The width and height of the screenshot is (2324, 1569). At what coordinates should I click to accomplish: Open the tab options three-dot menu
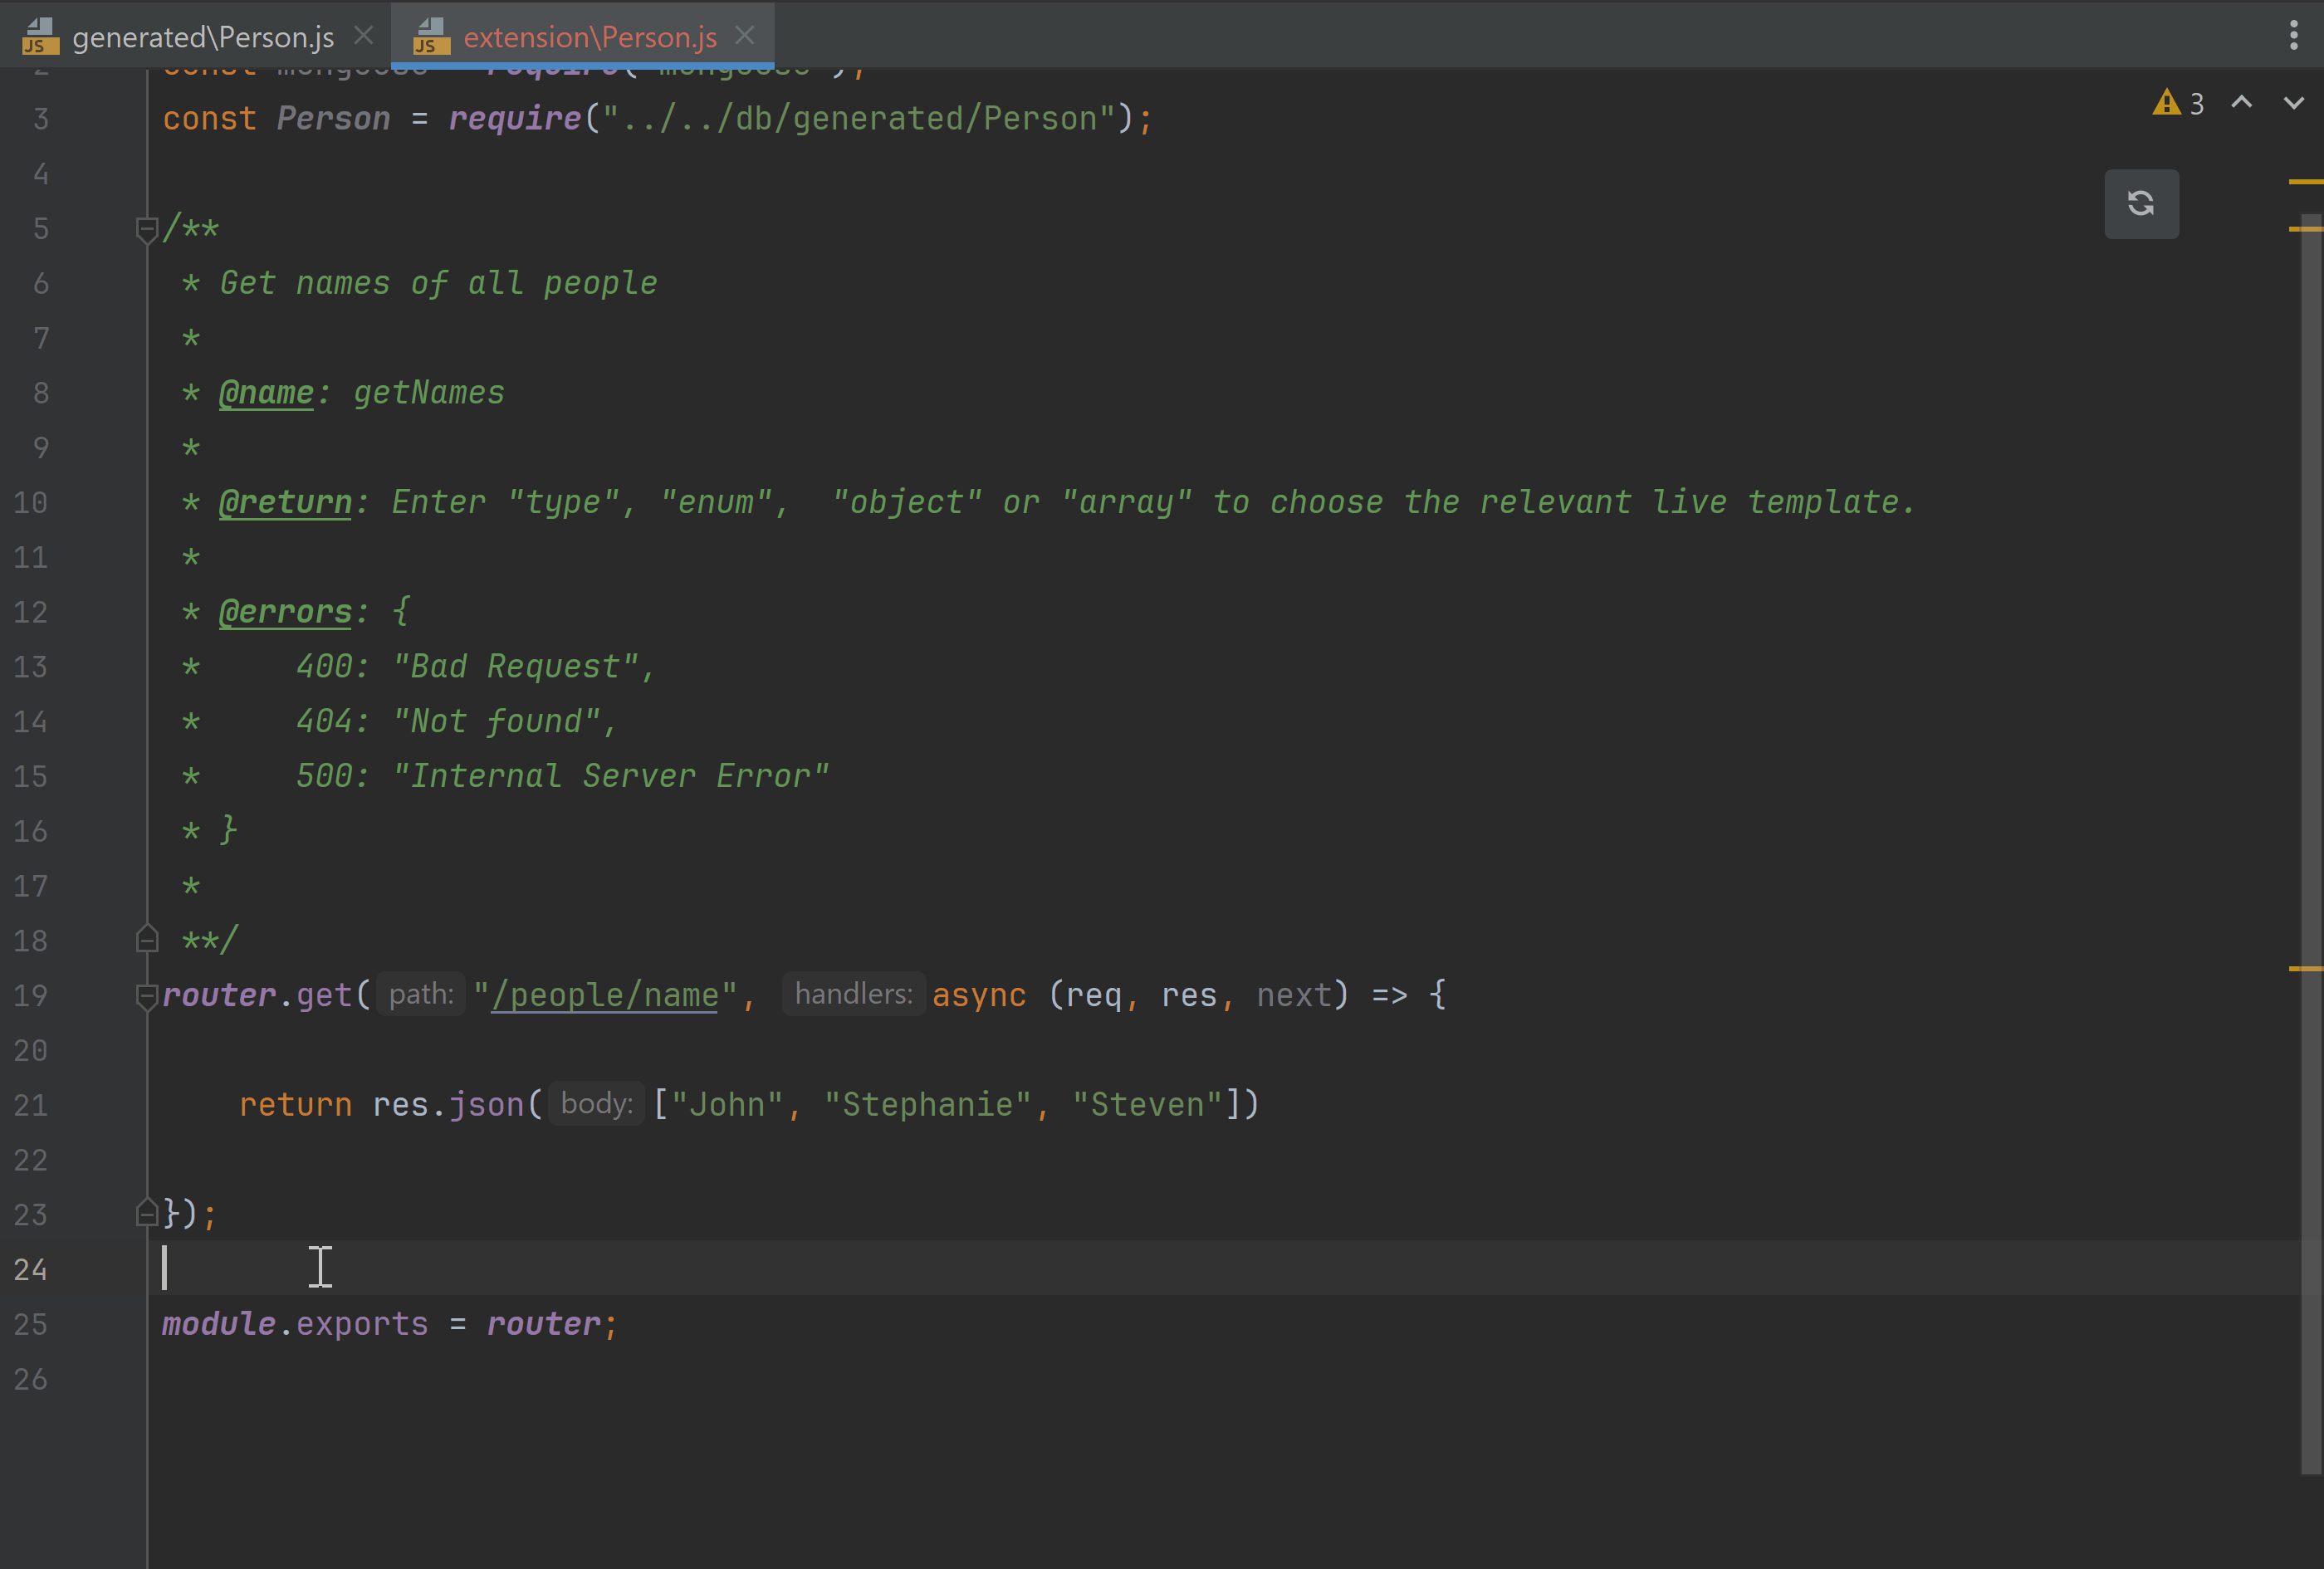point(2293,35)
